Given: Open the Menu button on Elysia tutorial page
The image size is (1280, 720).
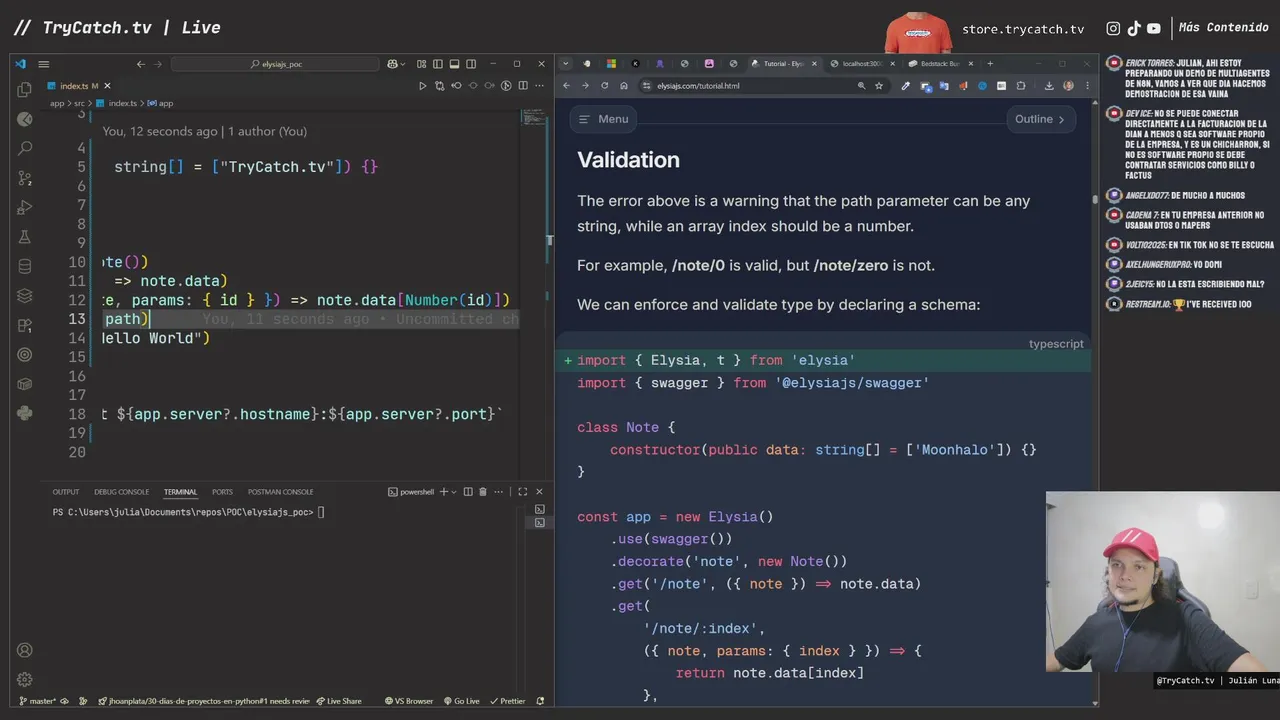Looking at the screenshot, I should 603,119.
